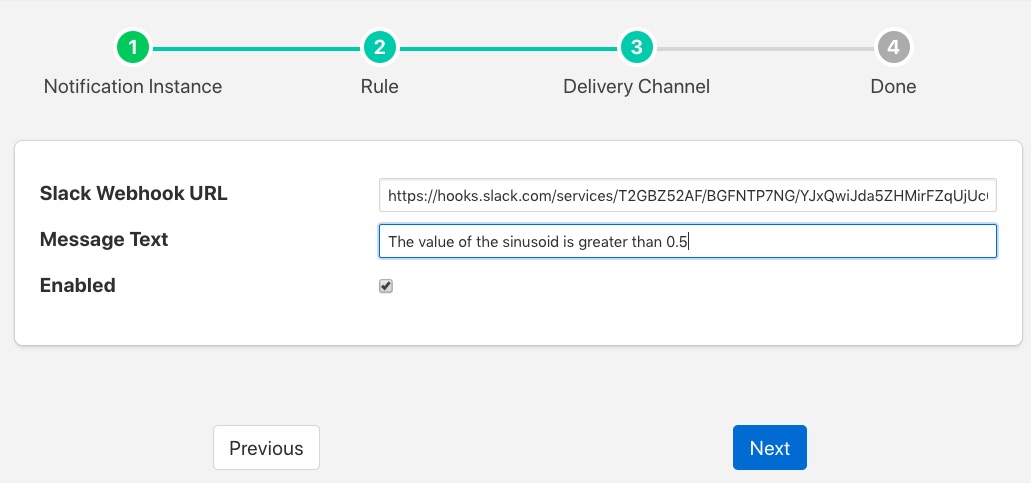Click the Slack Webhook URL label

pyautogui.click(x=134, y=194)
